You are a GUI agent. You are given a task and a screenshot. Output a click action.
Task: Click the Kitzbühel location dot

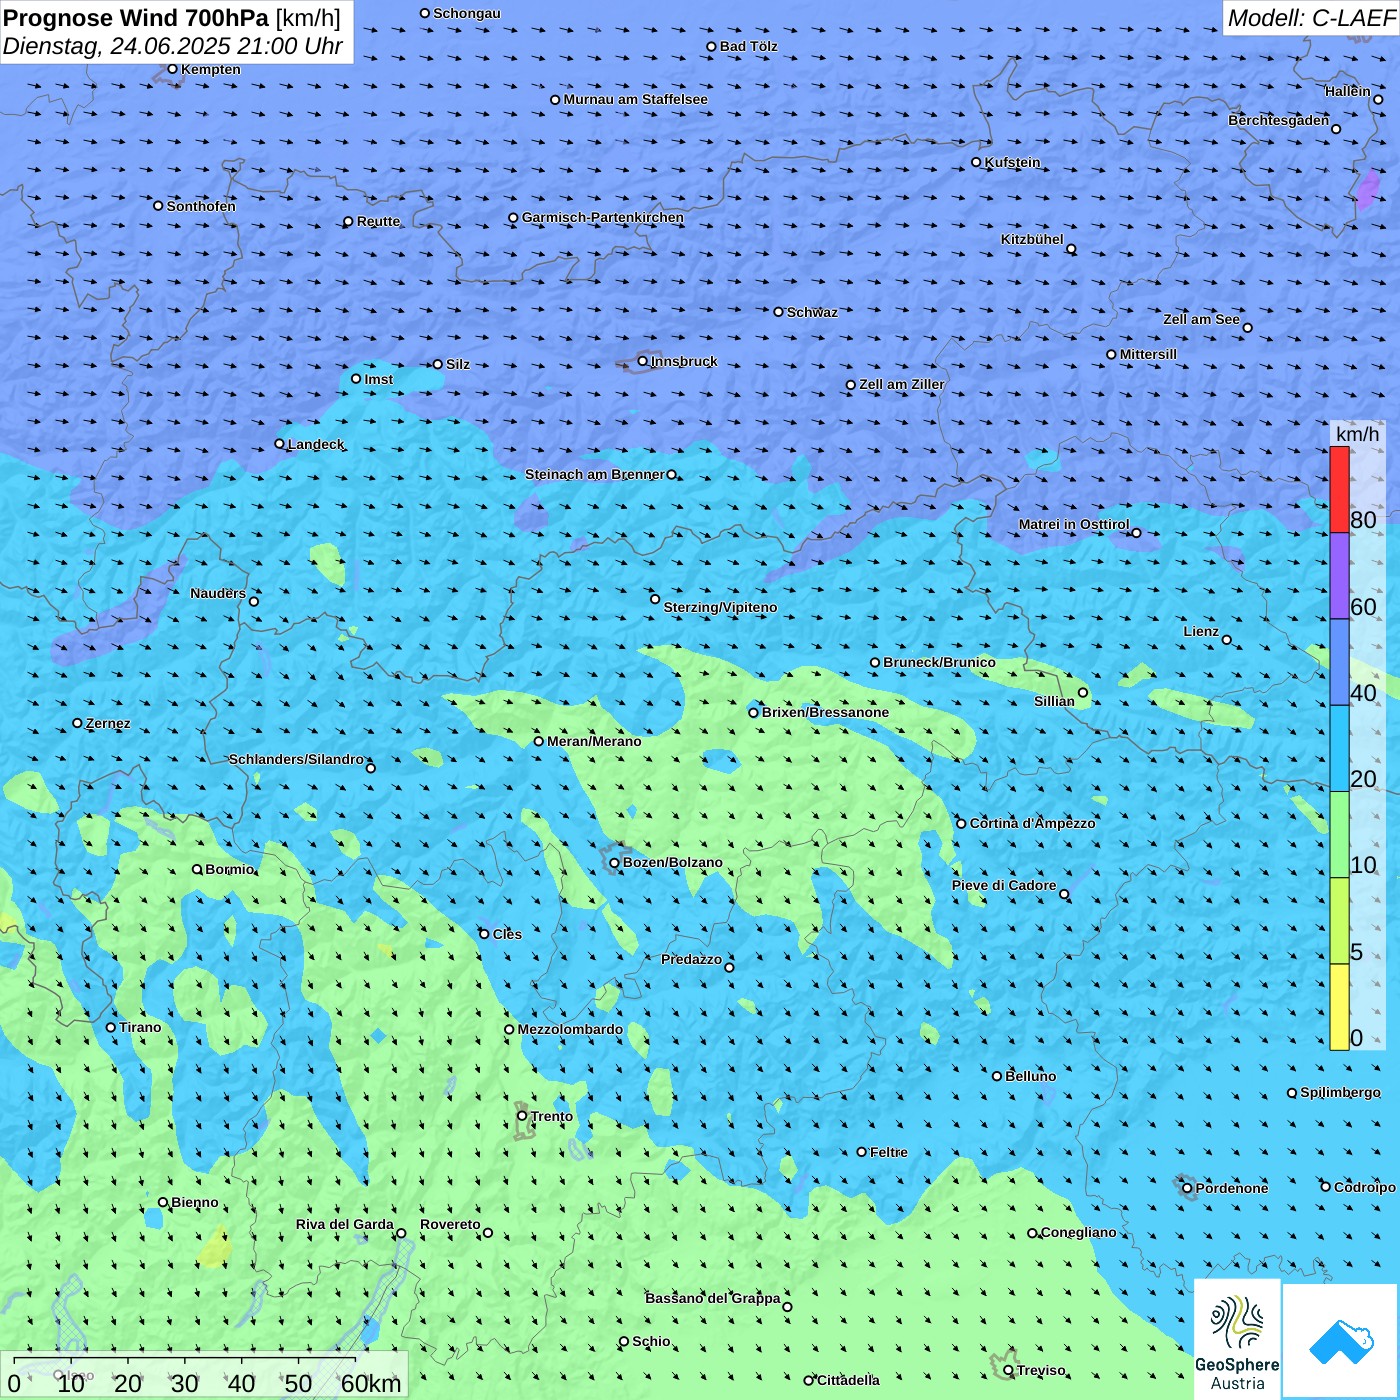tap(1071, 249)
